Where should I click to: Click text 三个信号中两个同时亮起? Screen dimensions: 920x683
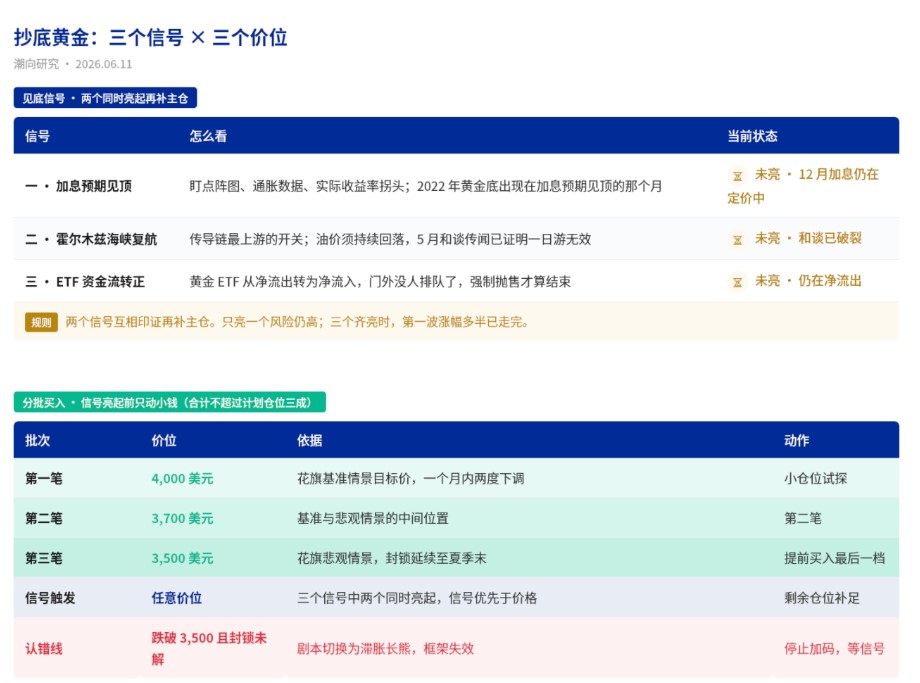pos(417,598)
